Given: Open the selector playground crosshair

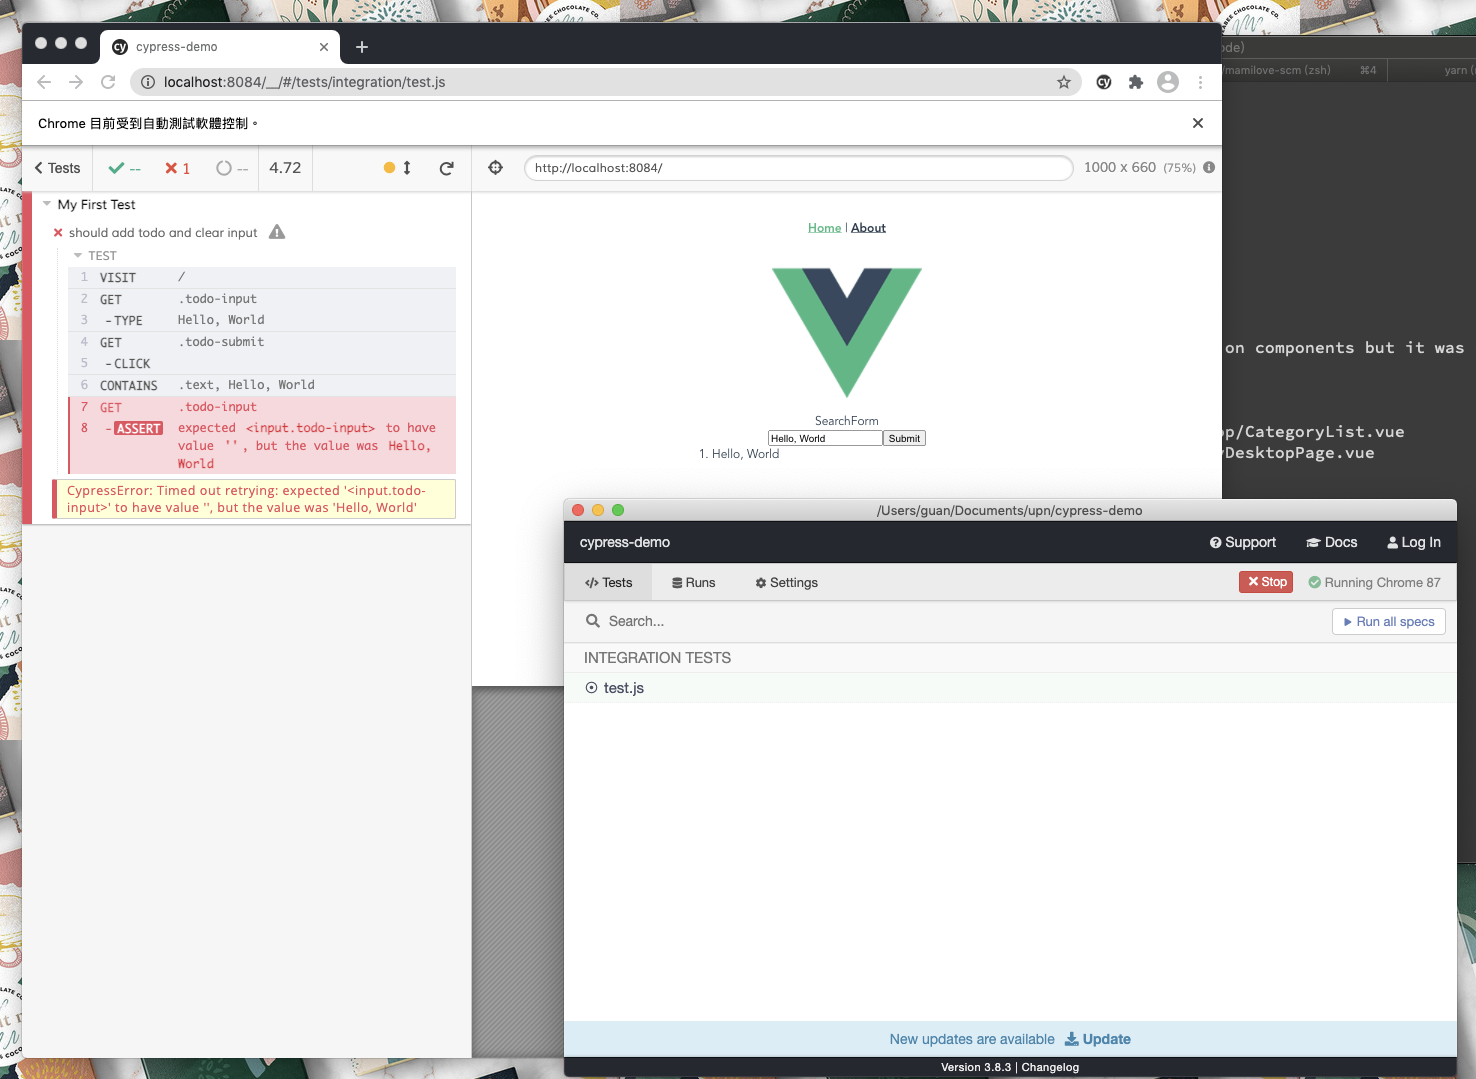Looking at the screenshot, I should coord(495,167).
